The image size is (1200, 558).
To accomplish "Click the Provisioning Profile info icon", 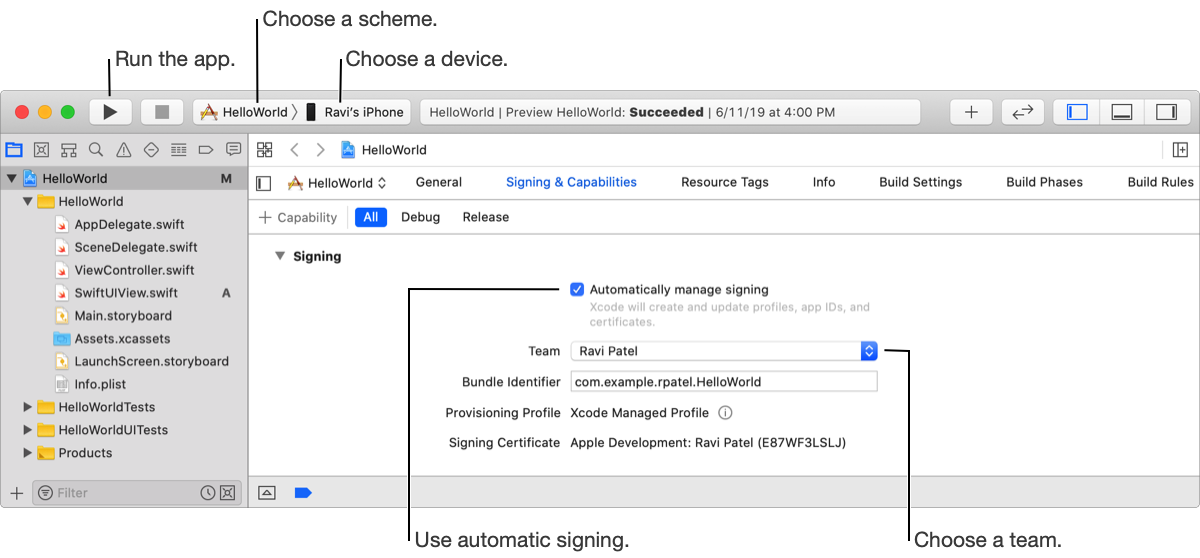I will [726, 413].
